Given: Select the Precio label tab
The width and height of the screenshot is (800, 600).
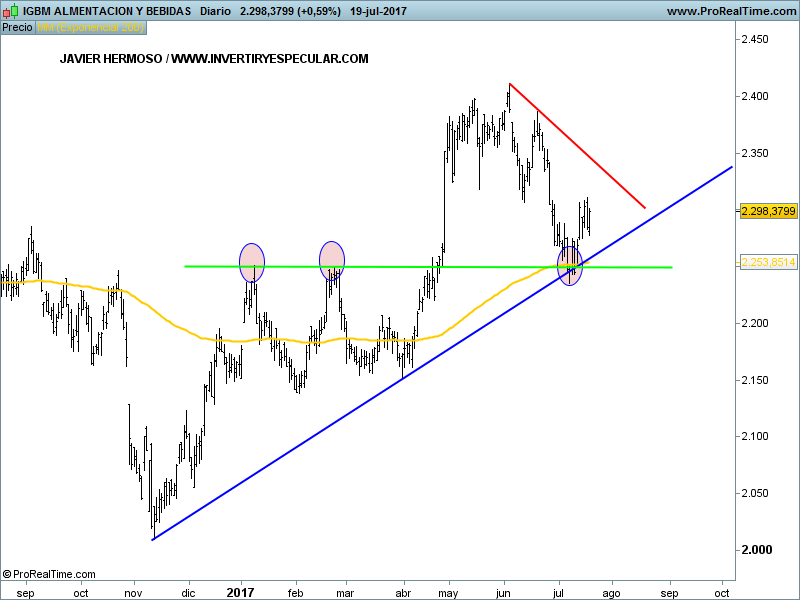Looking at the screenshot, I should click(x=17, y=27).
